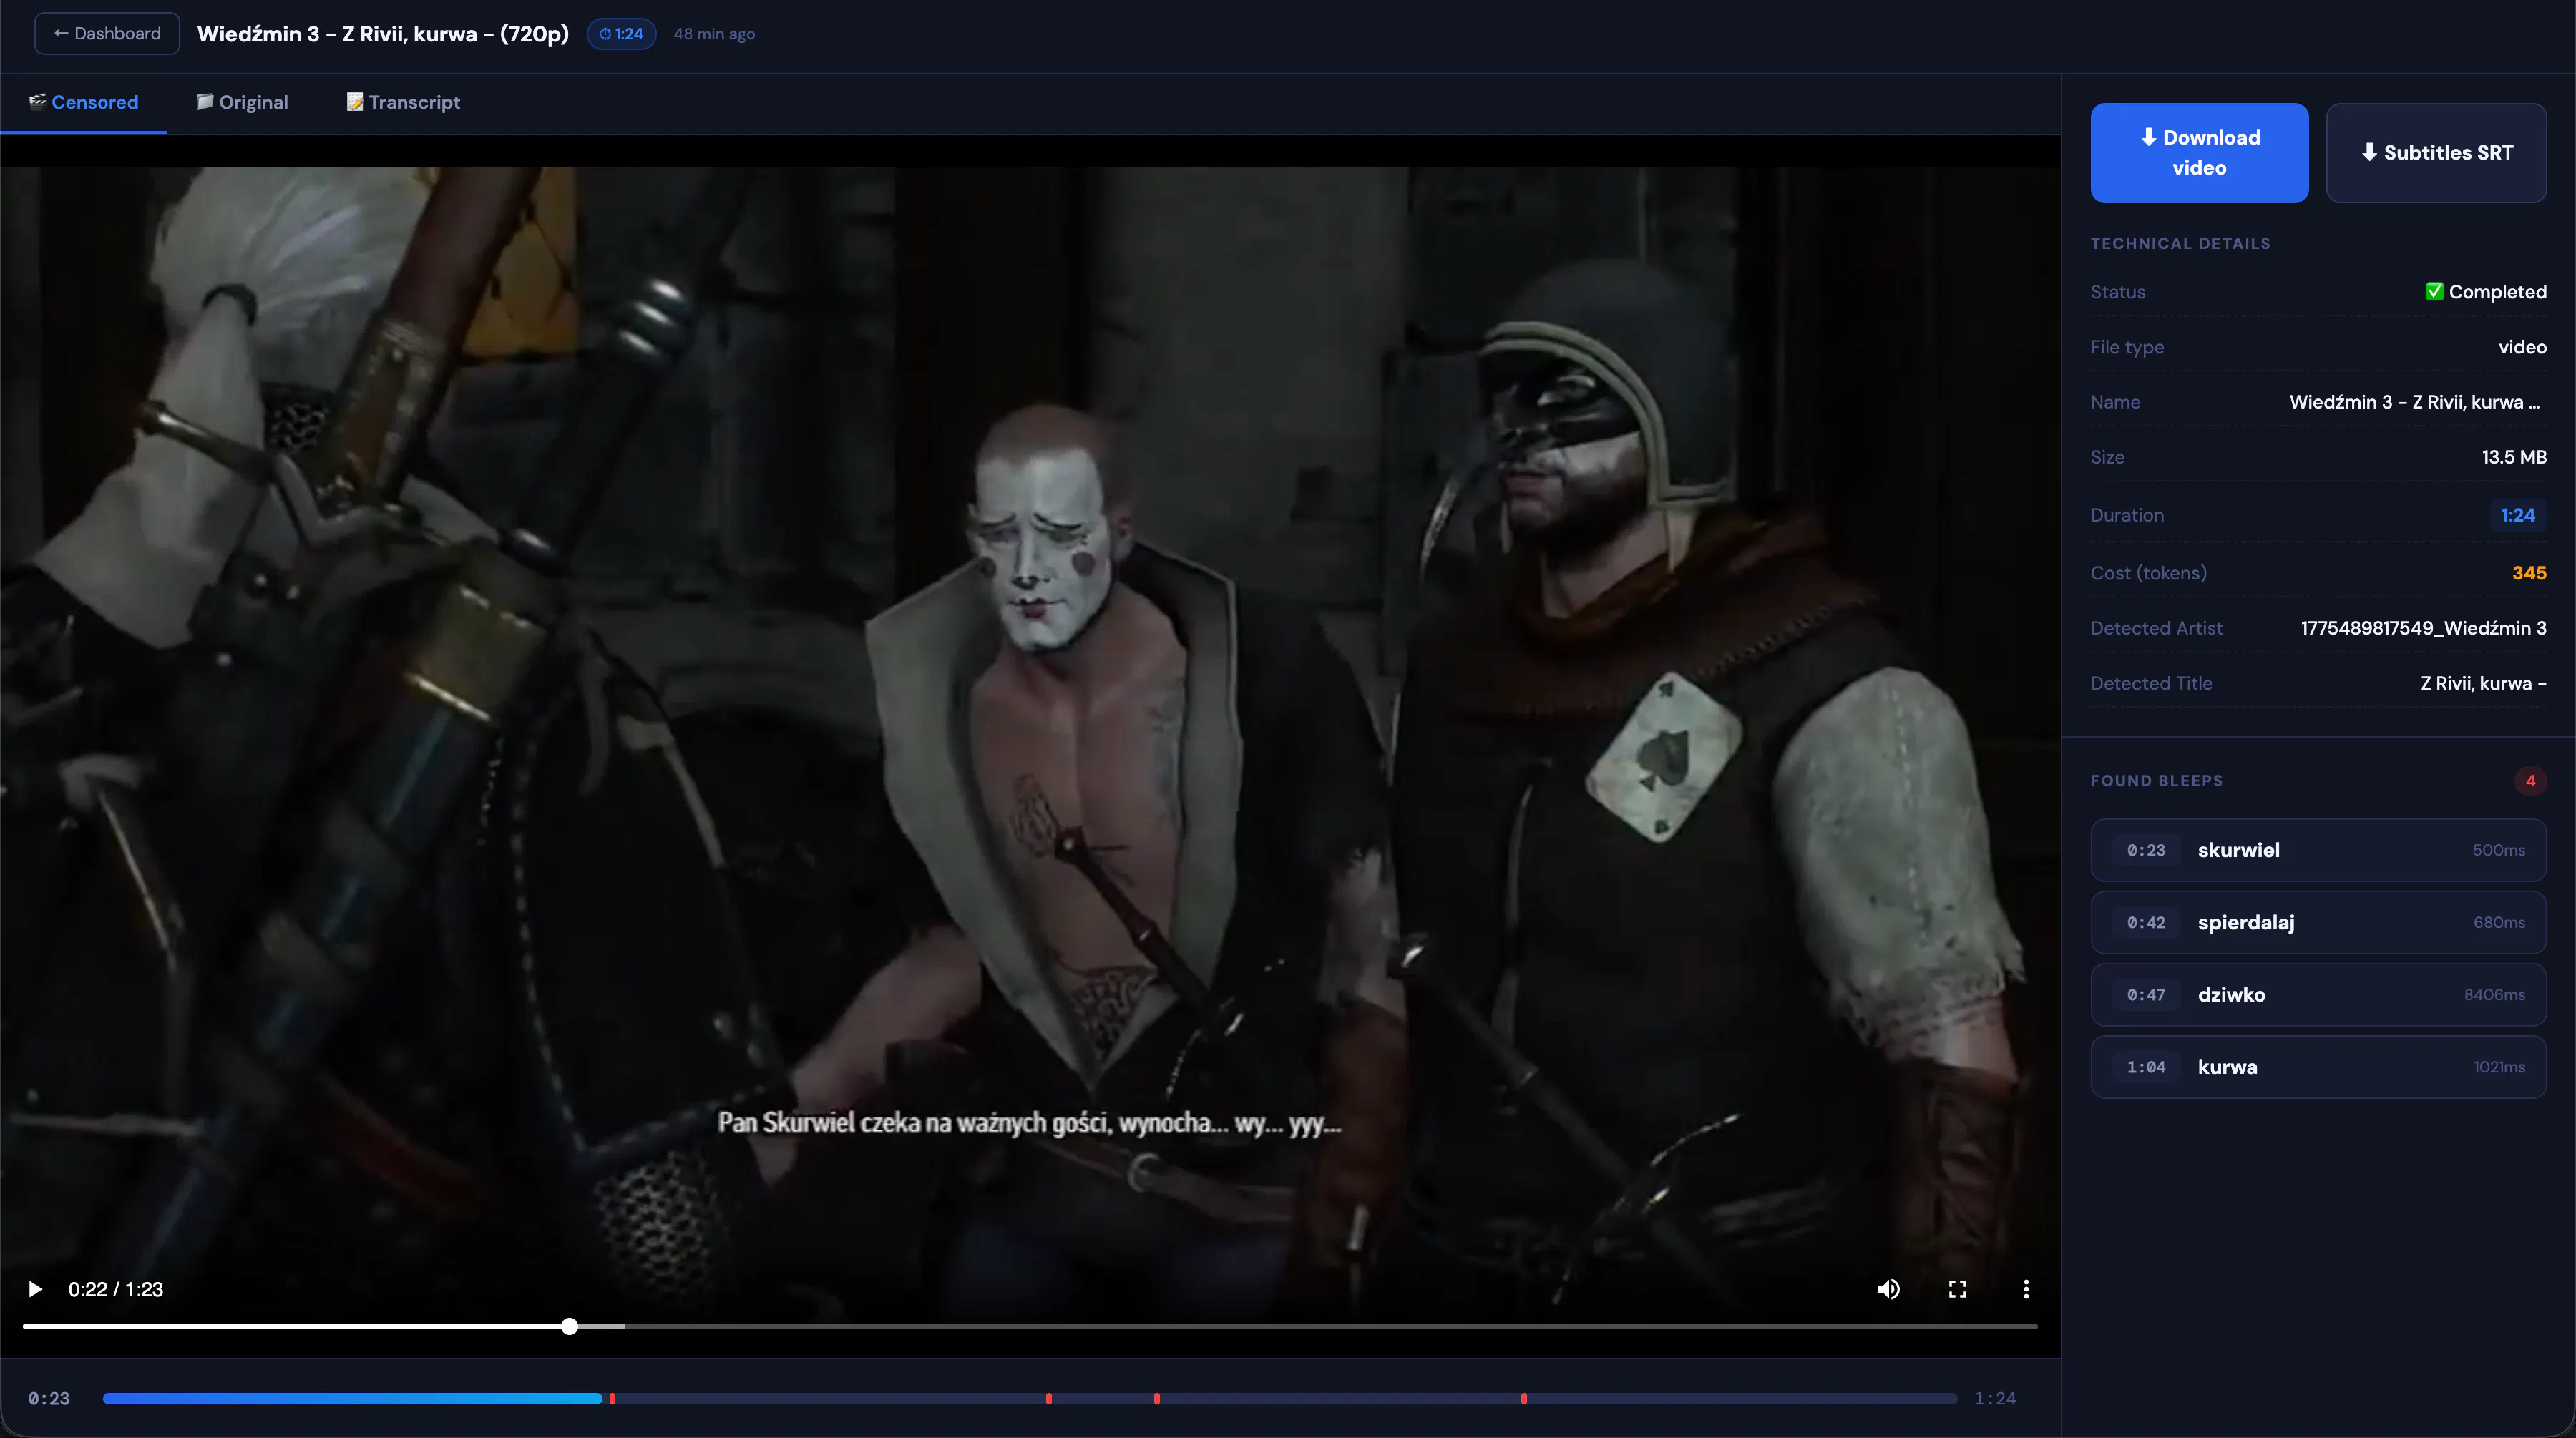Screen dimensions: 2576x1438
Task: Jump to the dziwko bleep at 0:47
Action: coord(2318,994)
